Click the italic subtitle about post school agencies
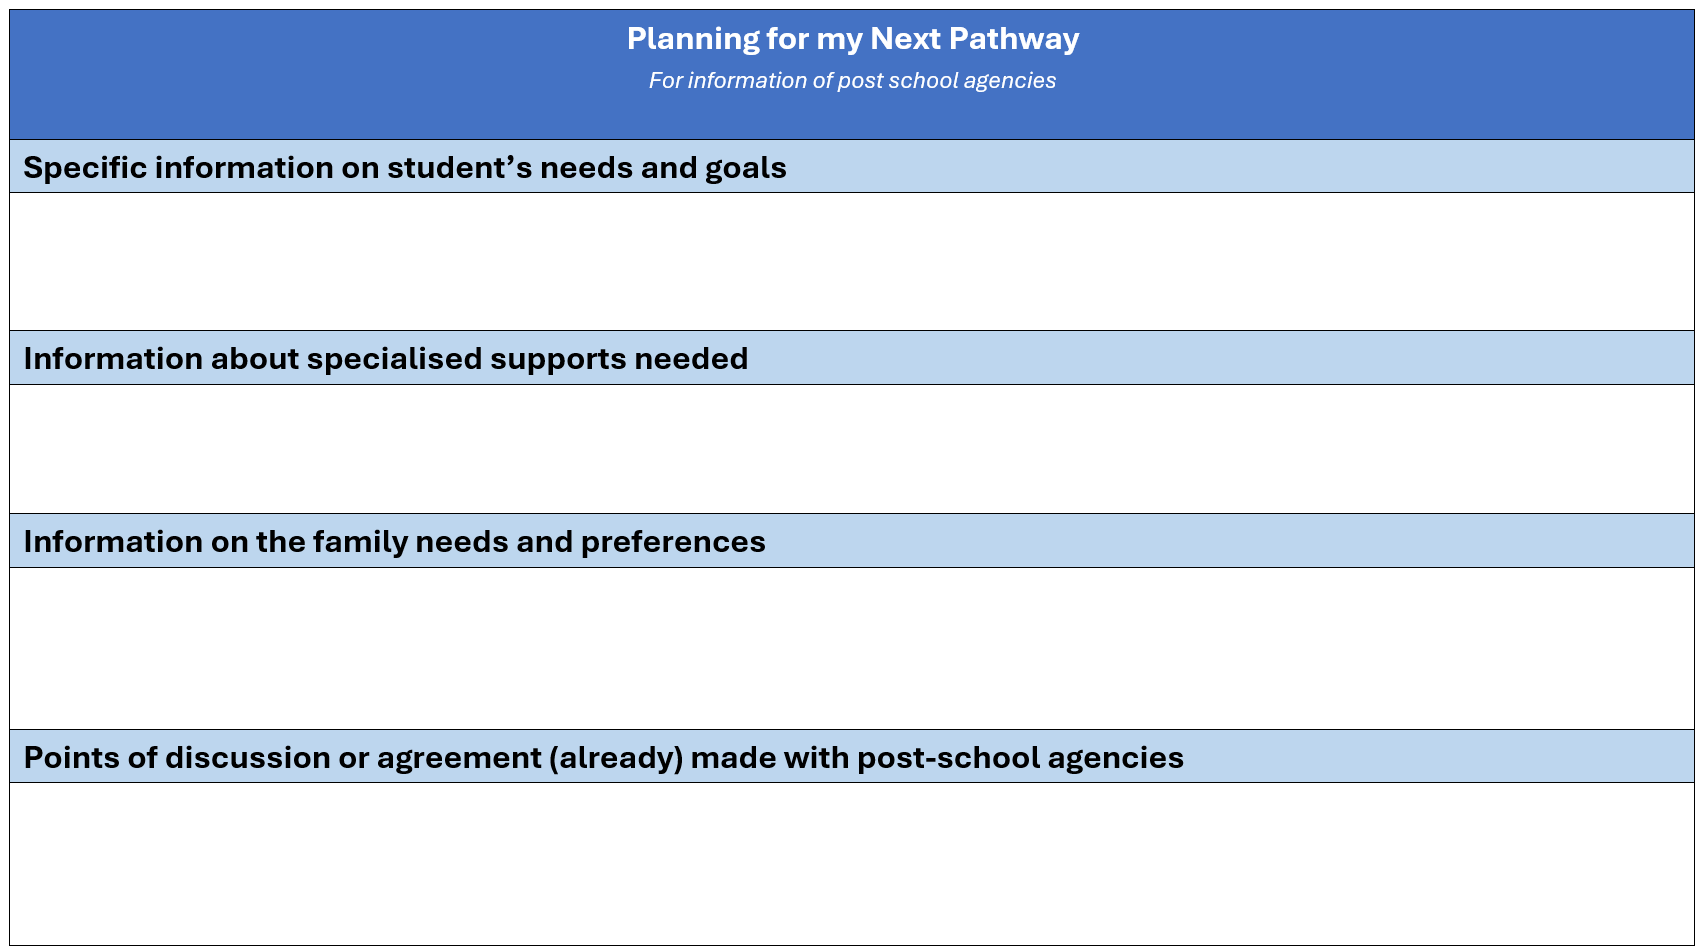This screenshot has height=952, width=1701. pos(852,81)
